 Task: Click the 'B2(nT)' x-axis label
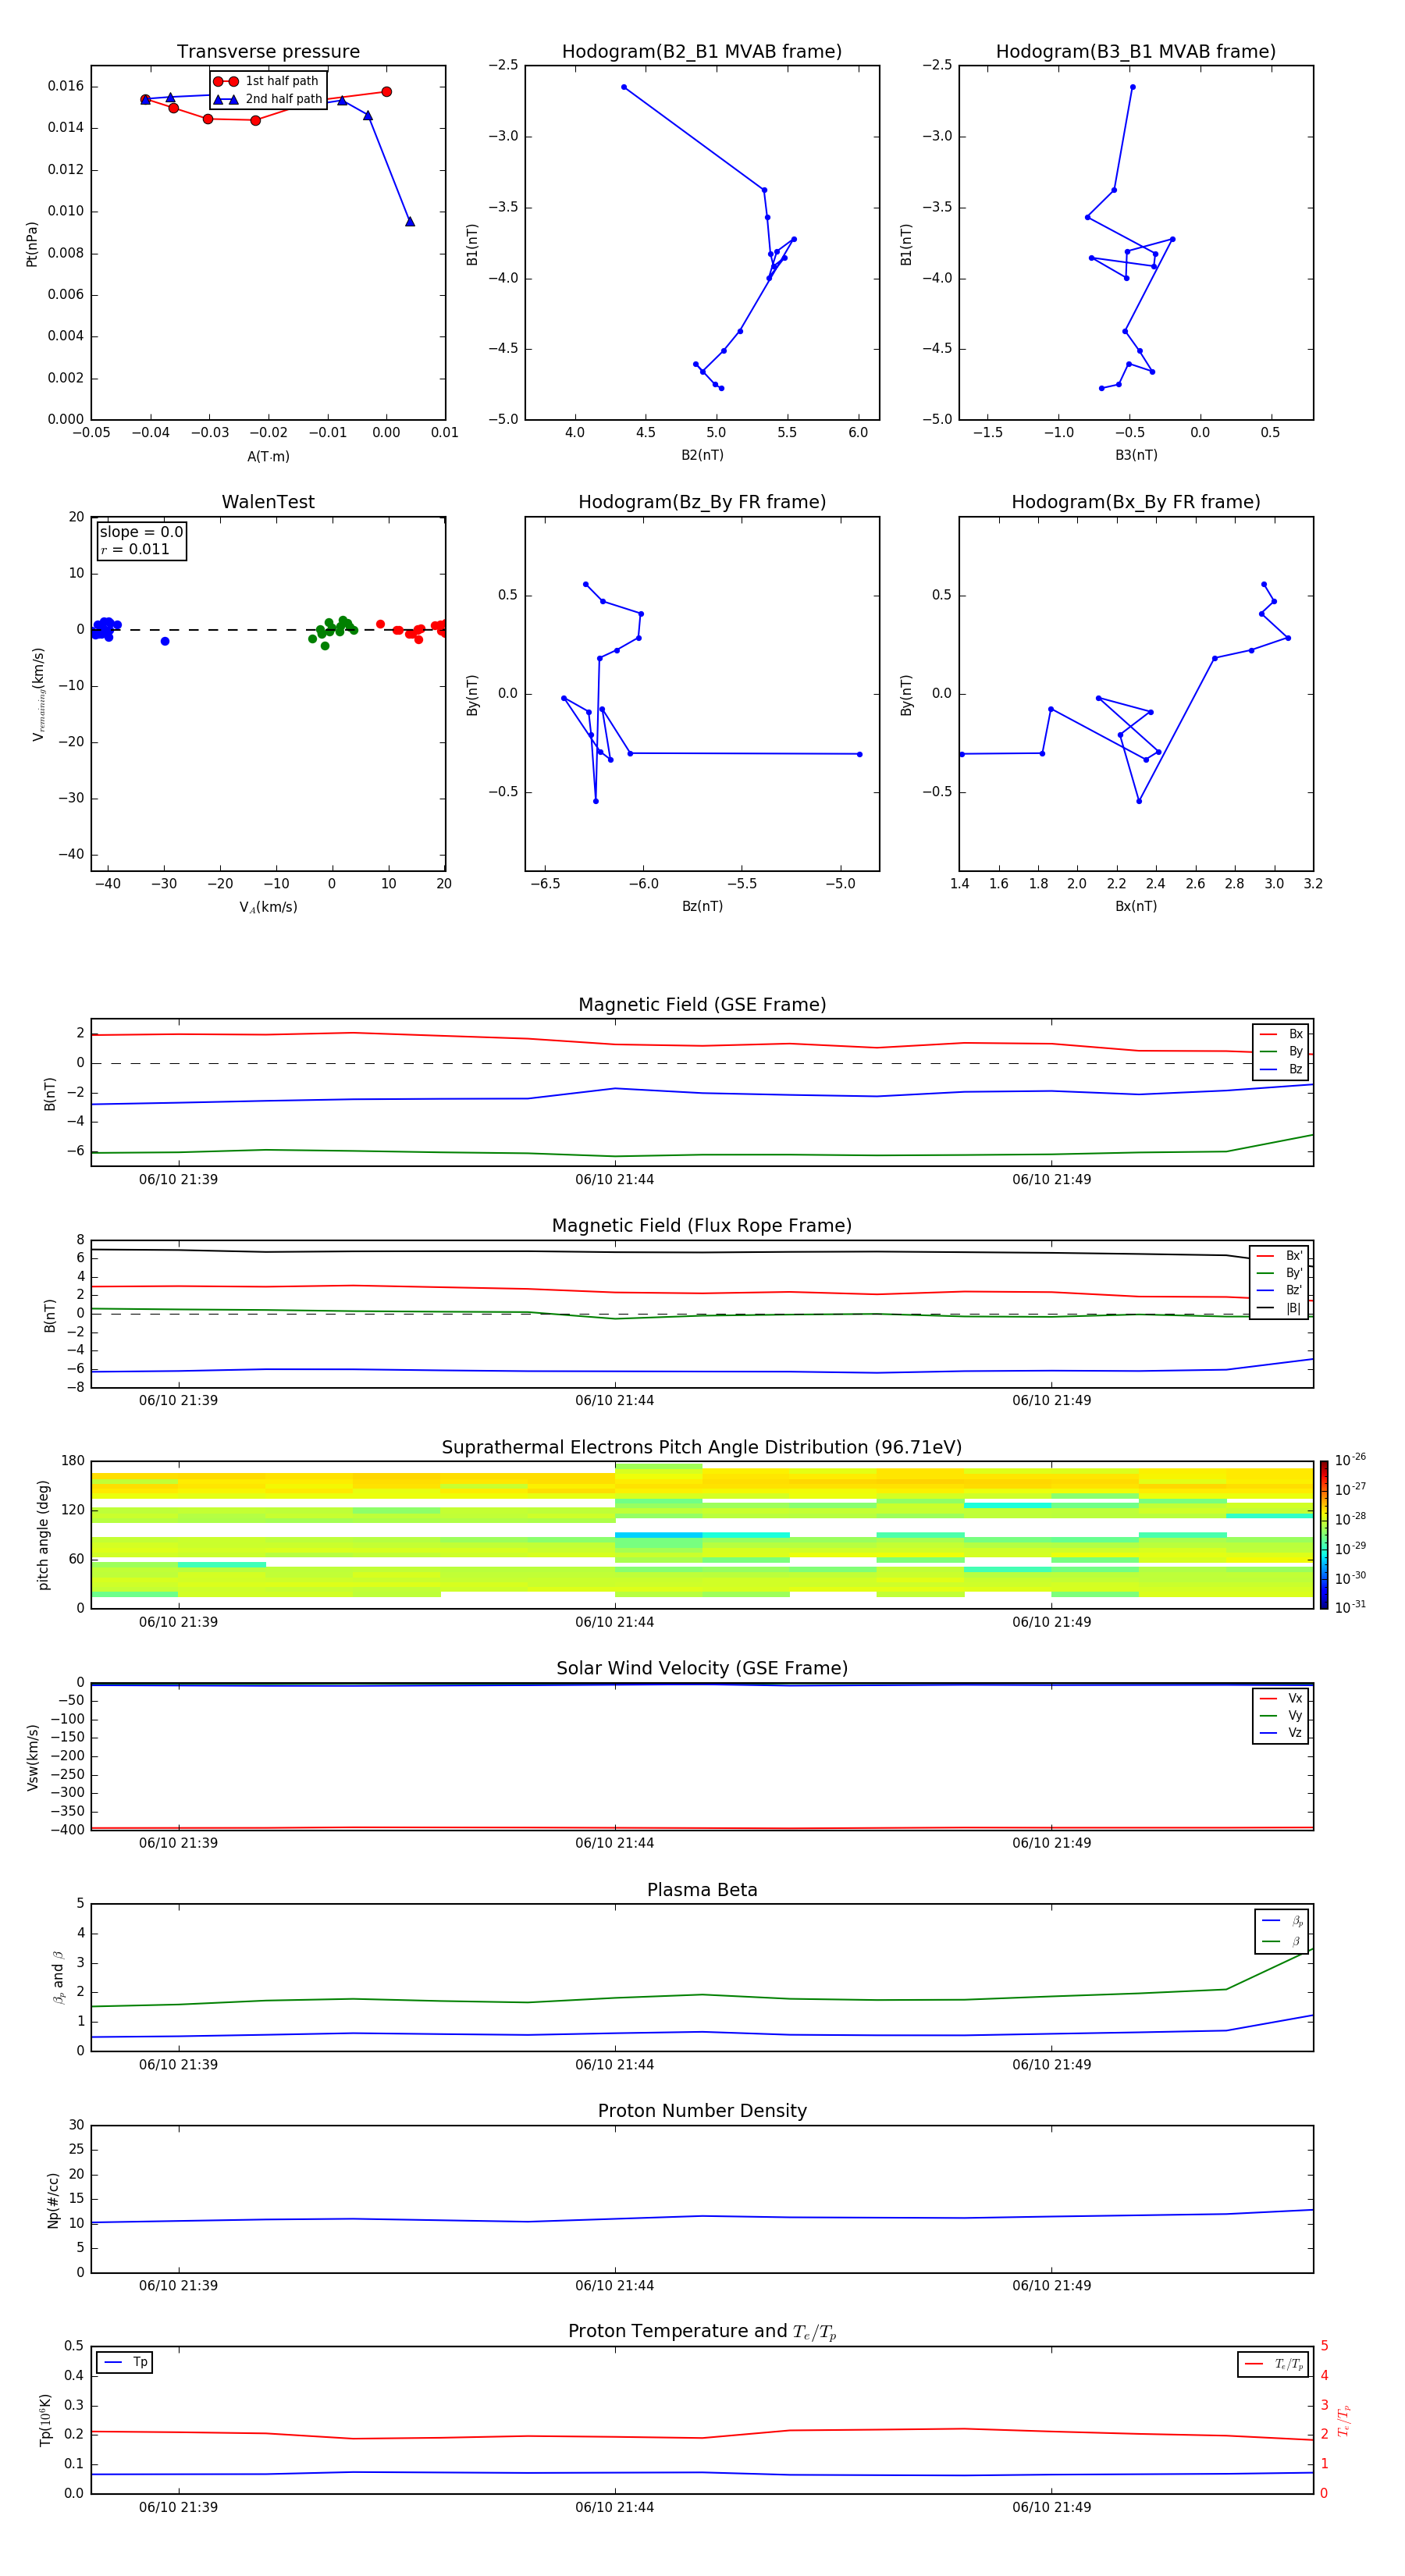coord(702,455)
